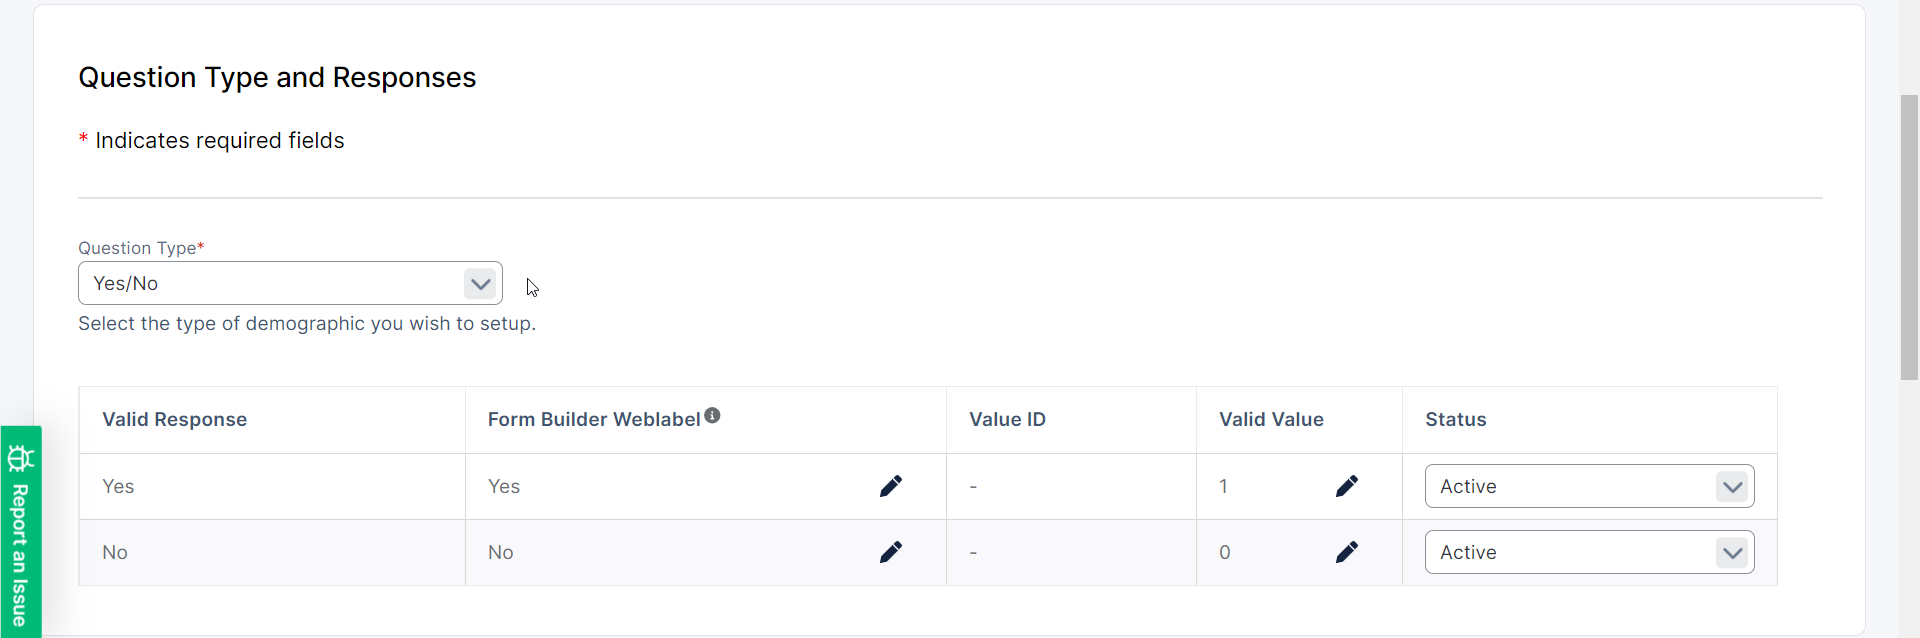Select the Valid Value column header
Image resolution: width=1920 pixels, height=638 pixels.
[1271, 420]
